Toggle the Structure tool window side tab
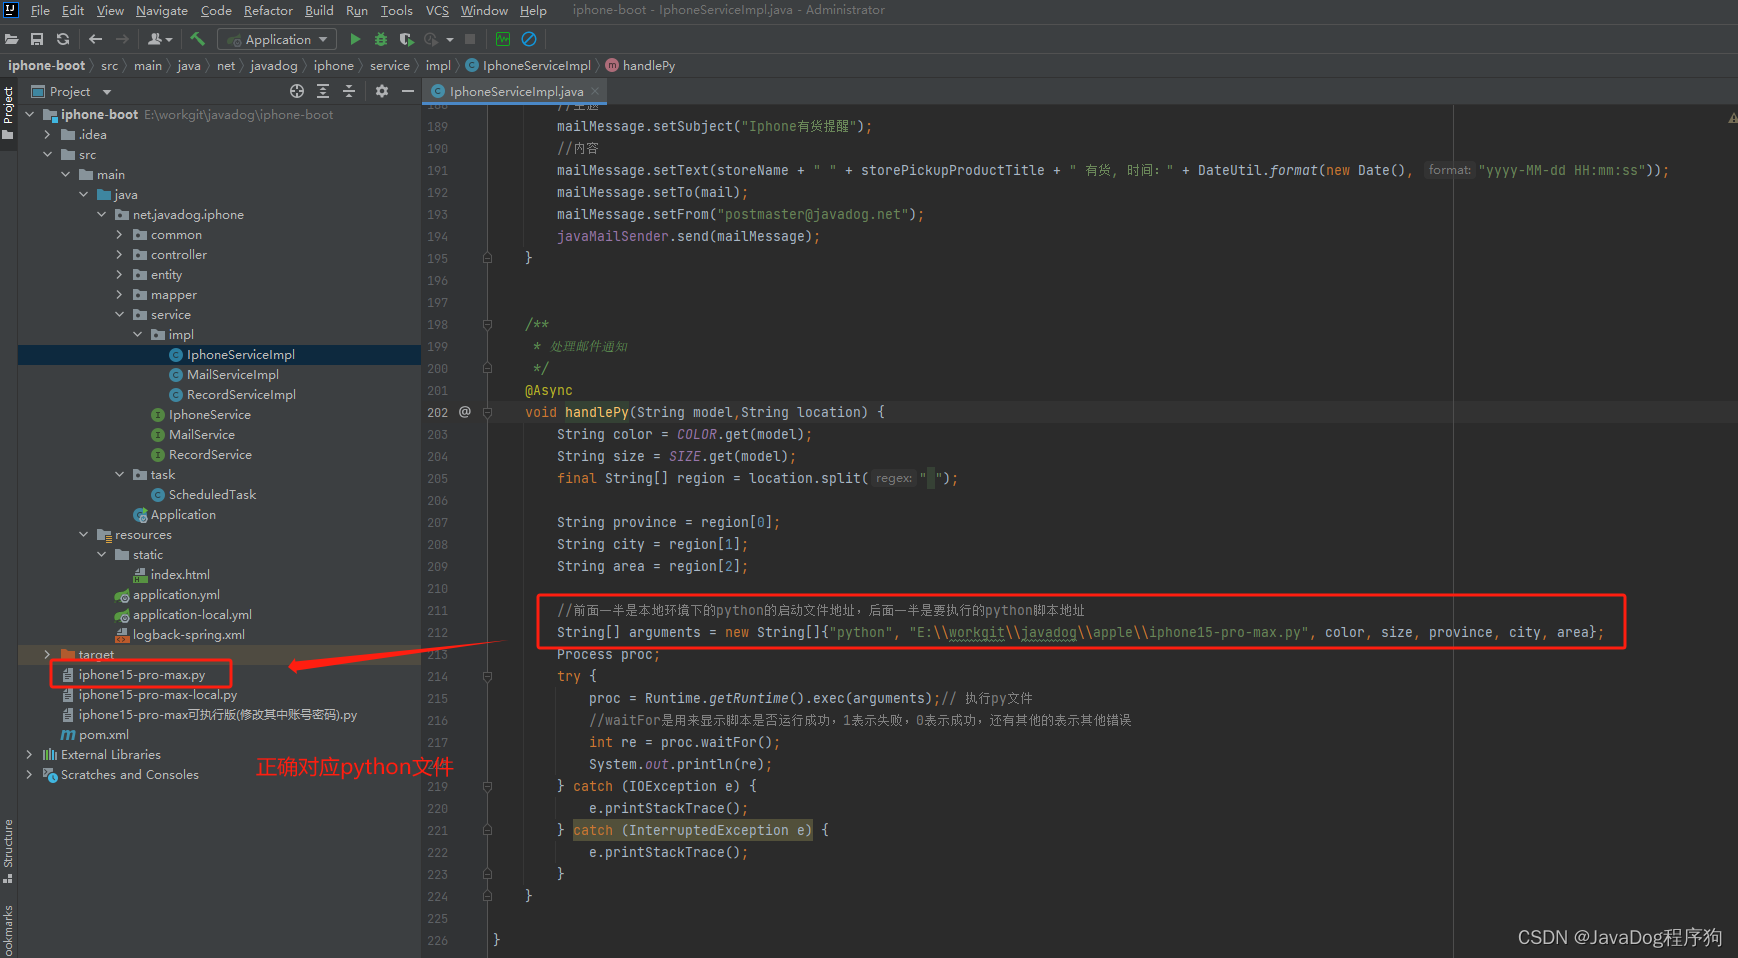Screen dimensions: 1738x958 pyautogui.click(x=8, y=845)
